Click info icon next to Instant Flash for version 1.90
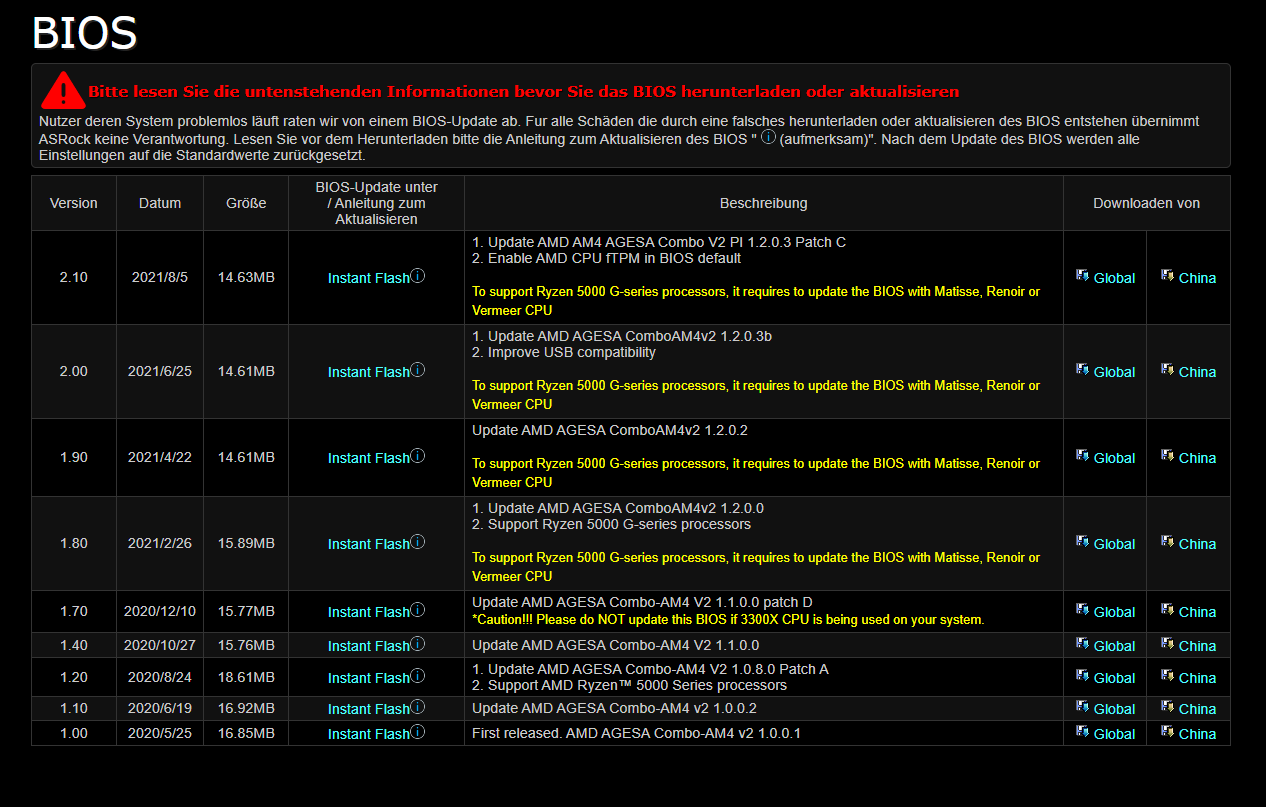The width and height of the screenshot is (1266, 807). [x=418, y=456]
